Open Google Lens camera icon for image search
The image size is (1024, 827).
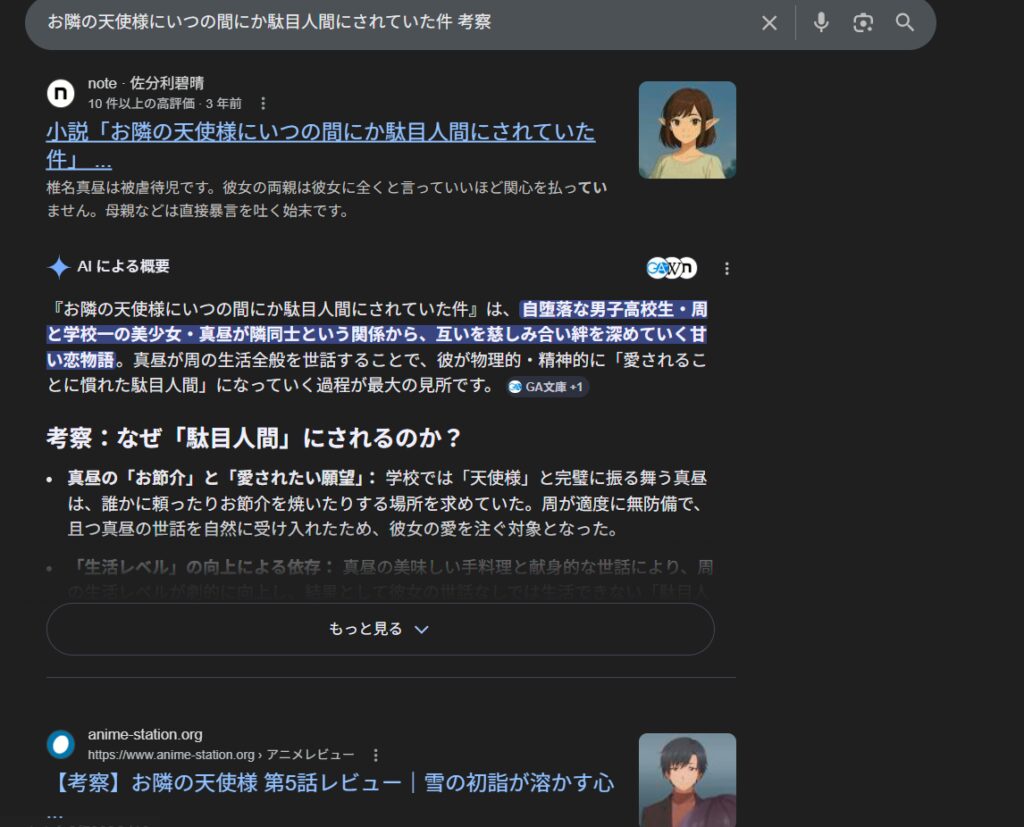coord(862,23)
